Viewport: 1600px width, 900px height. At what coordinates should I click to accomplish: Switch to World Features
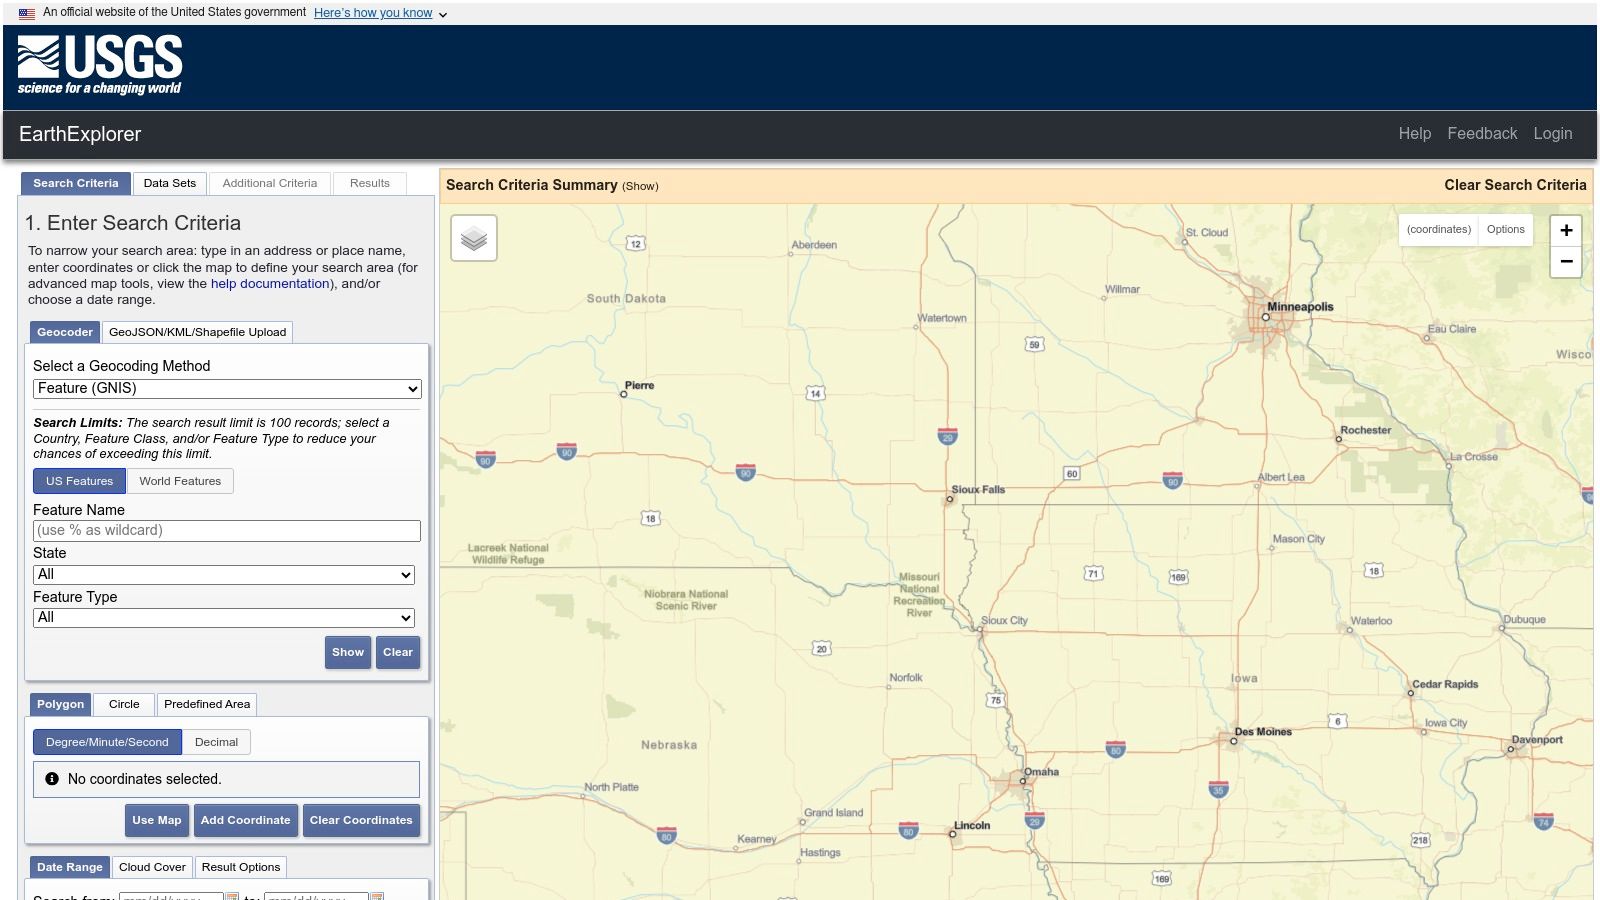coord(180,481)
